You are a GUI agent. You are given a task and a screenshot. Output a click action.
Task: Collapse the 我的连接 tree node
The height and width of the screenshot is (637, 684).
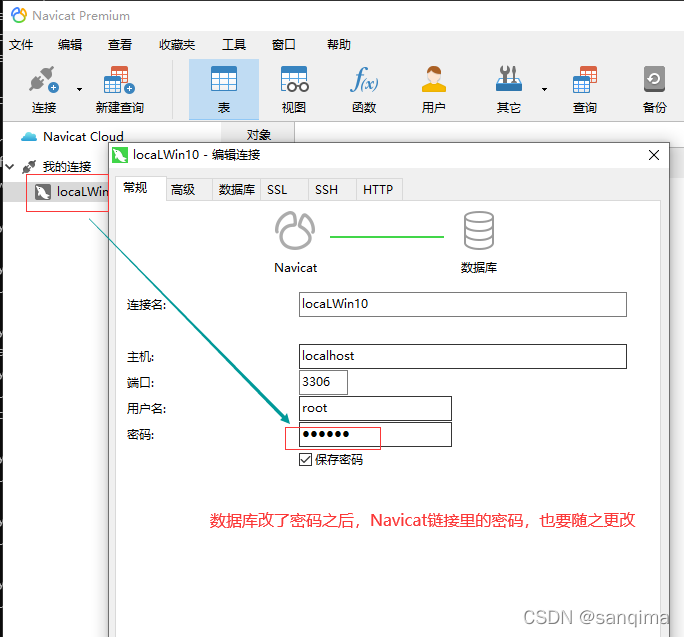(x=10, y=166)
